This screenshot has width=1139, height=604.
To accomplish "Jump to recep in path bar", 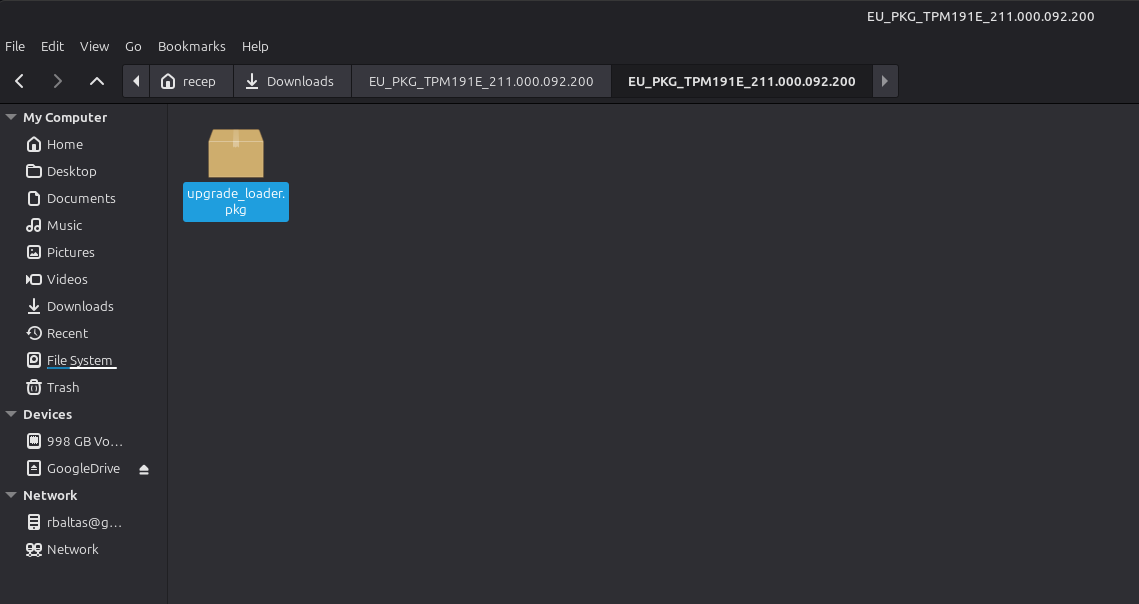I will click(192, 81).
